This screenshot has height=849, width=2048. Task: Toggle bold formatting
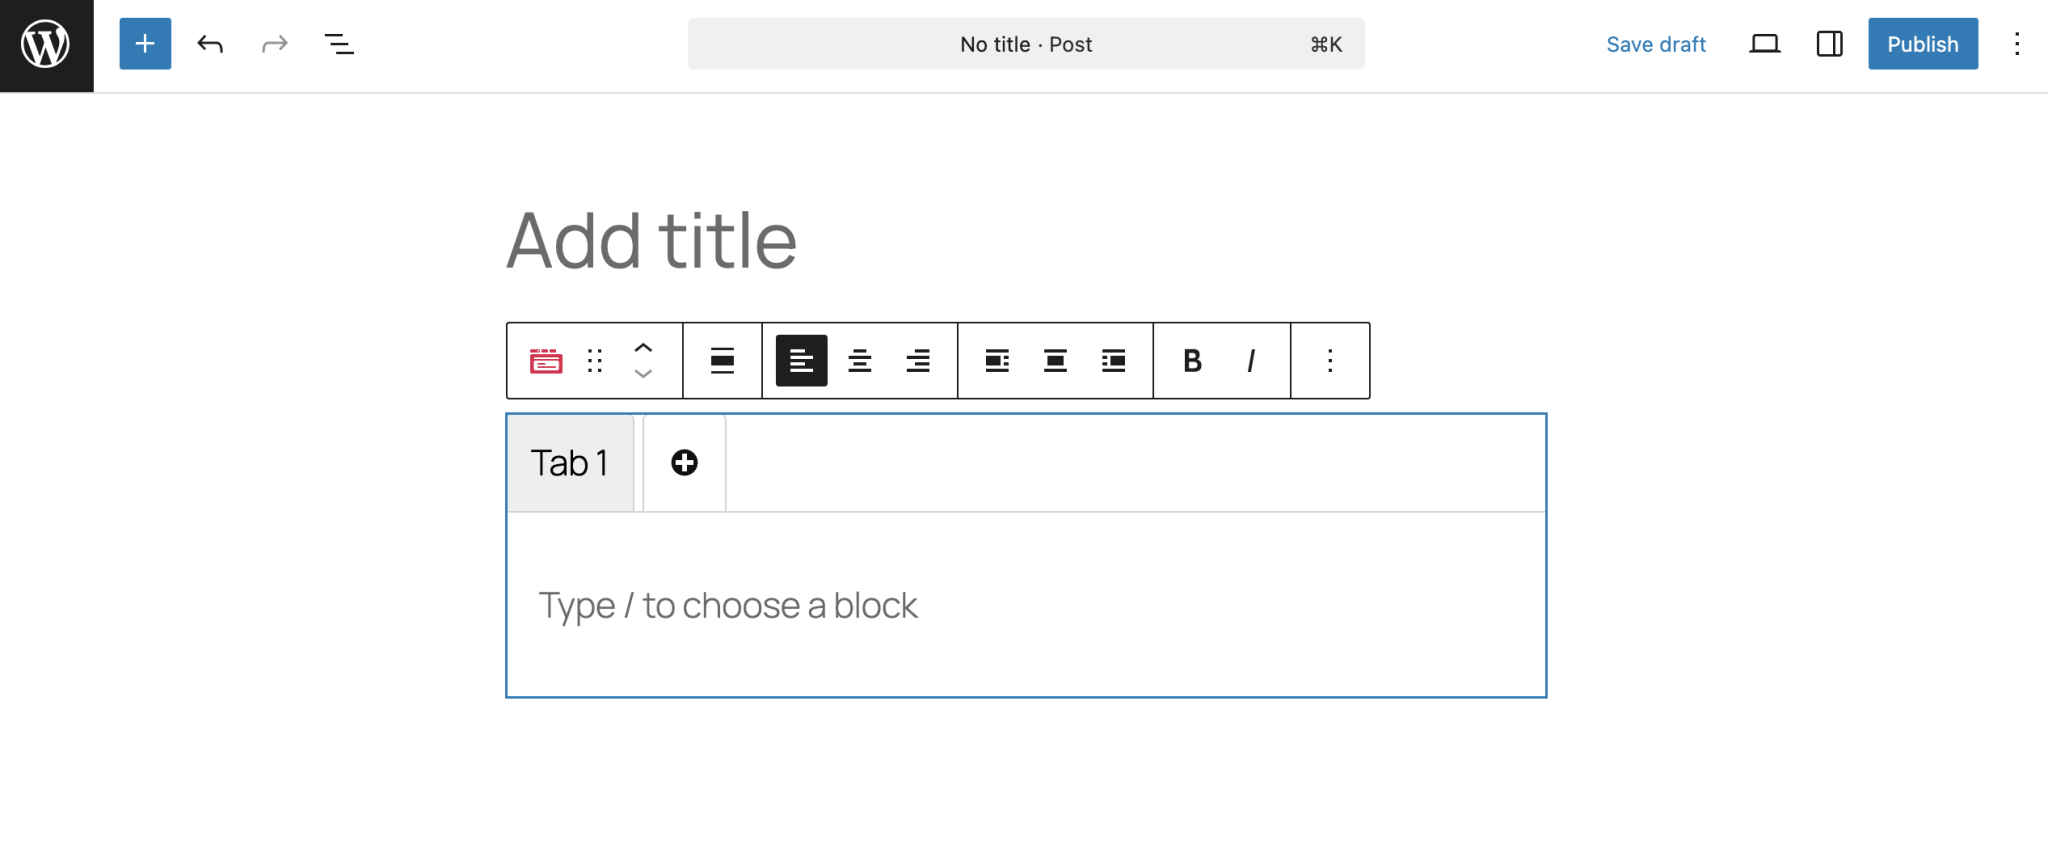(1192, 361)
